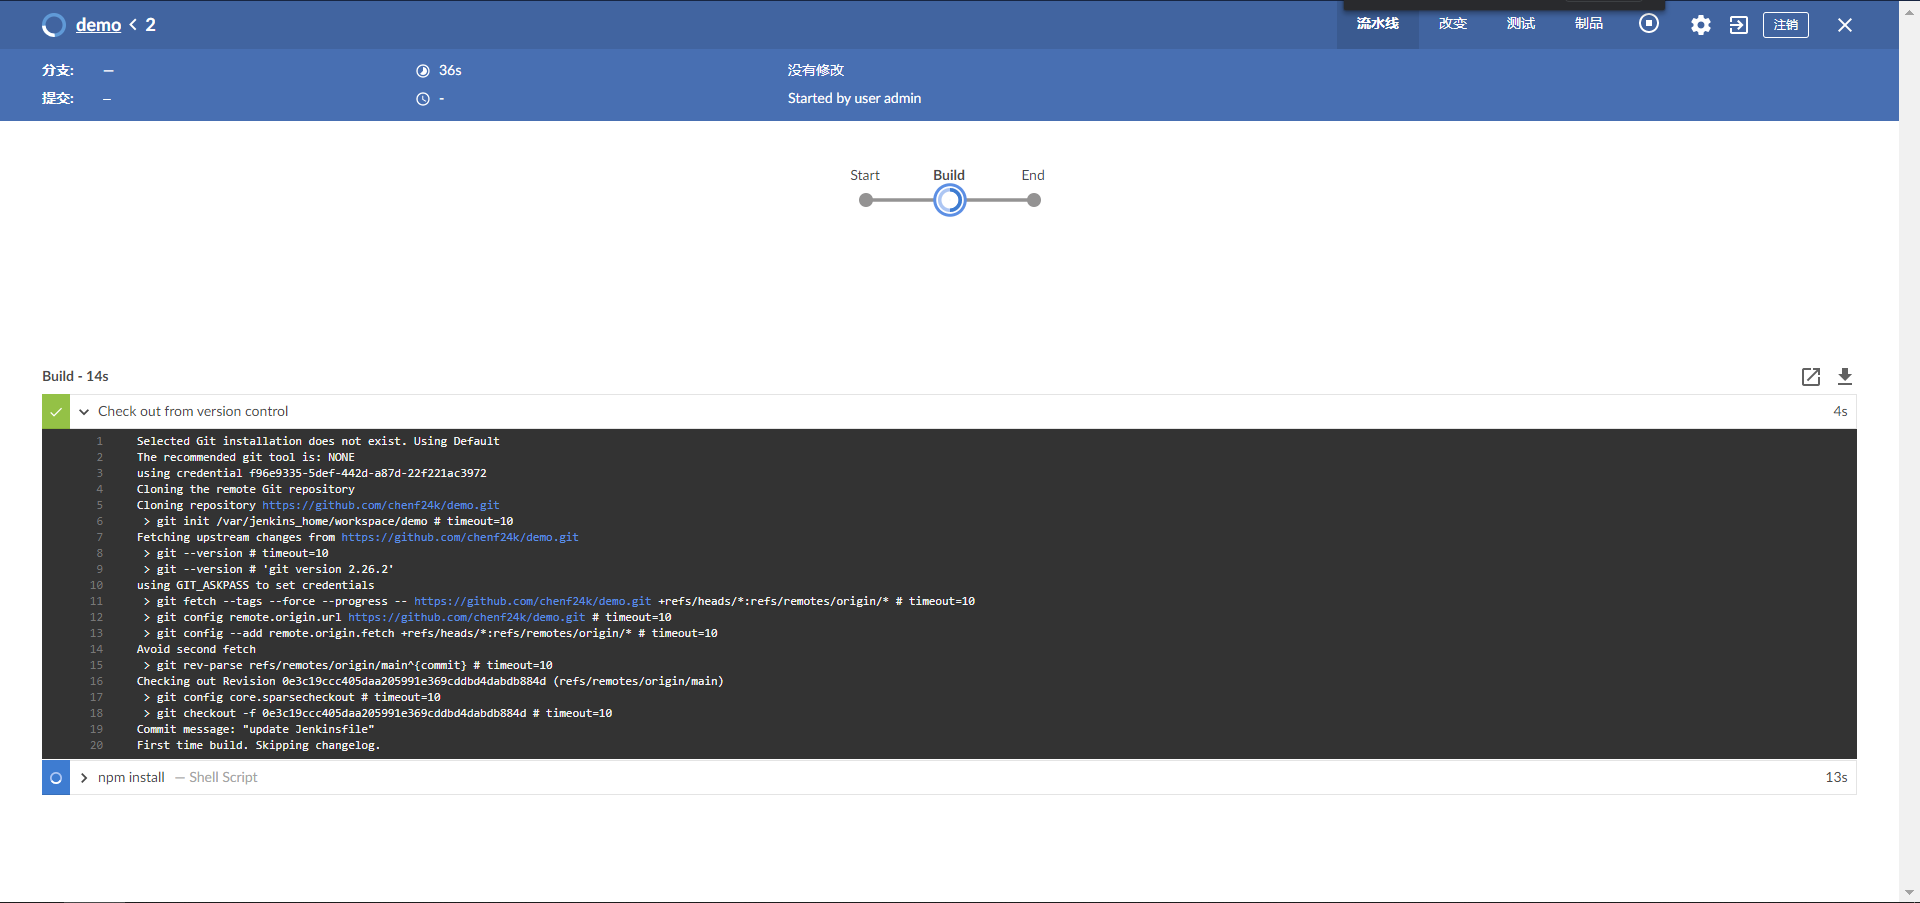
Task: Open the 制品 tab
Action: tap(1587, 24)
